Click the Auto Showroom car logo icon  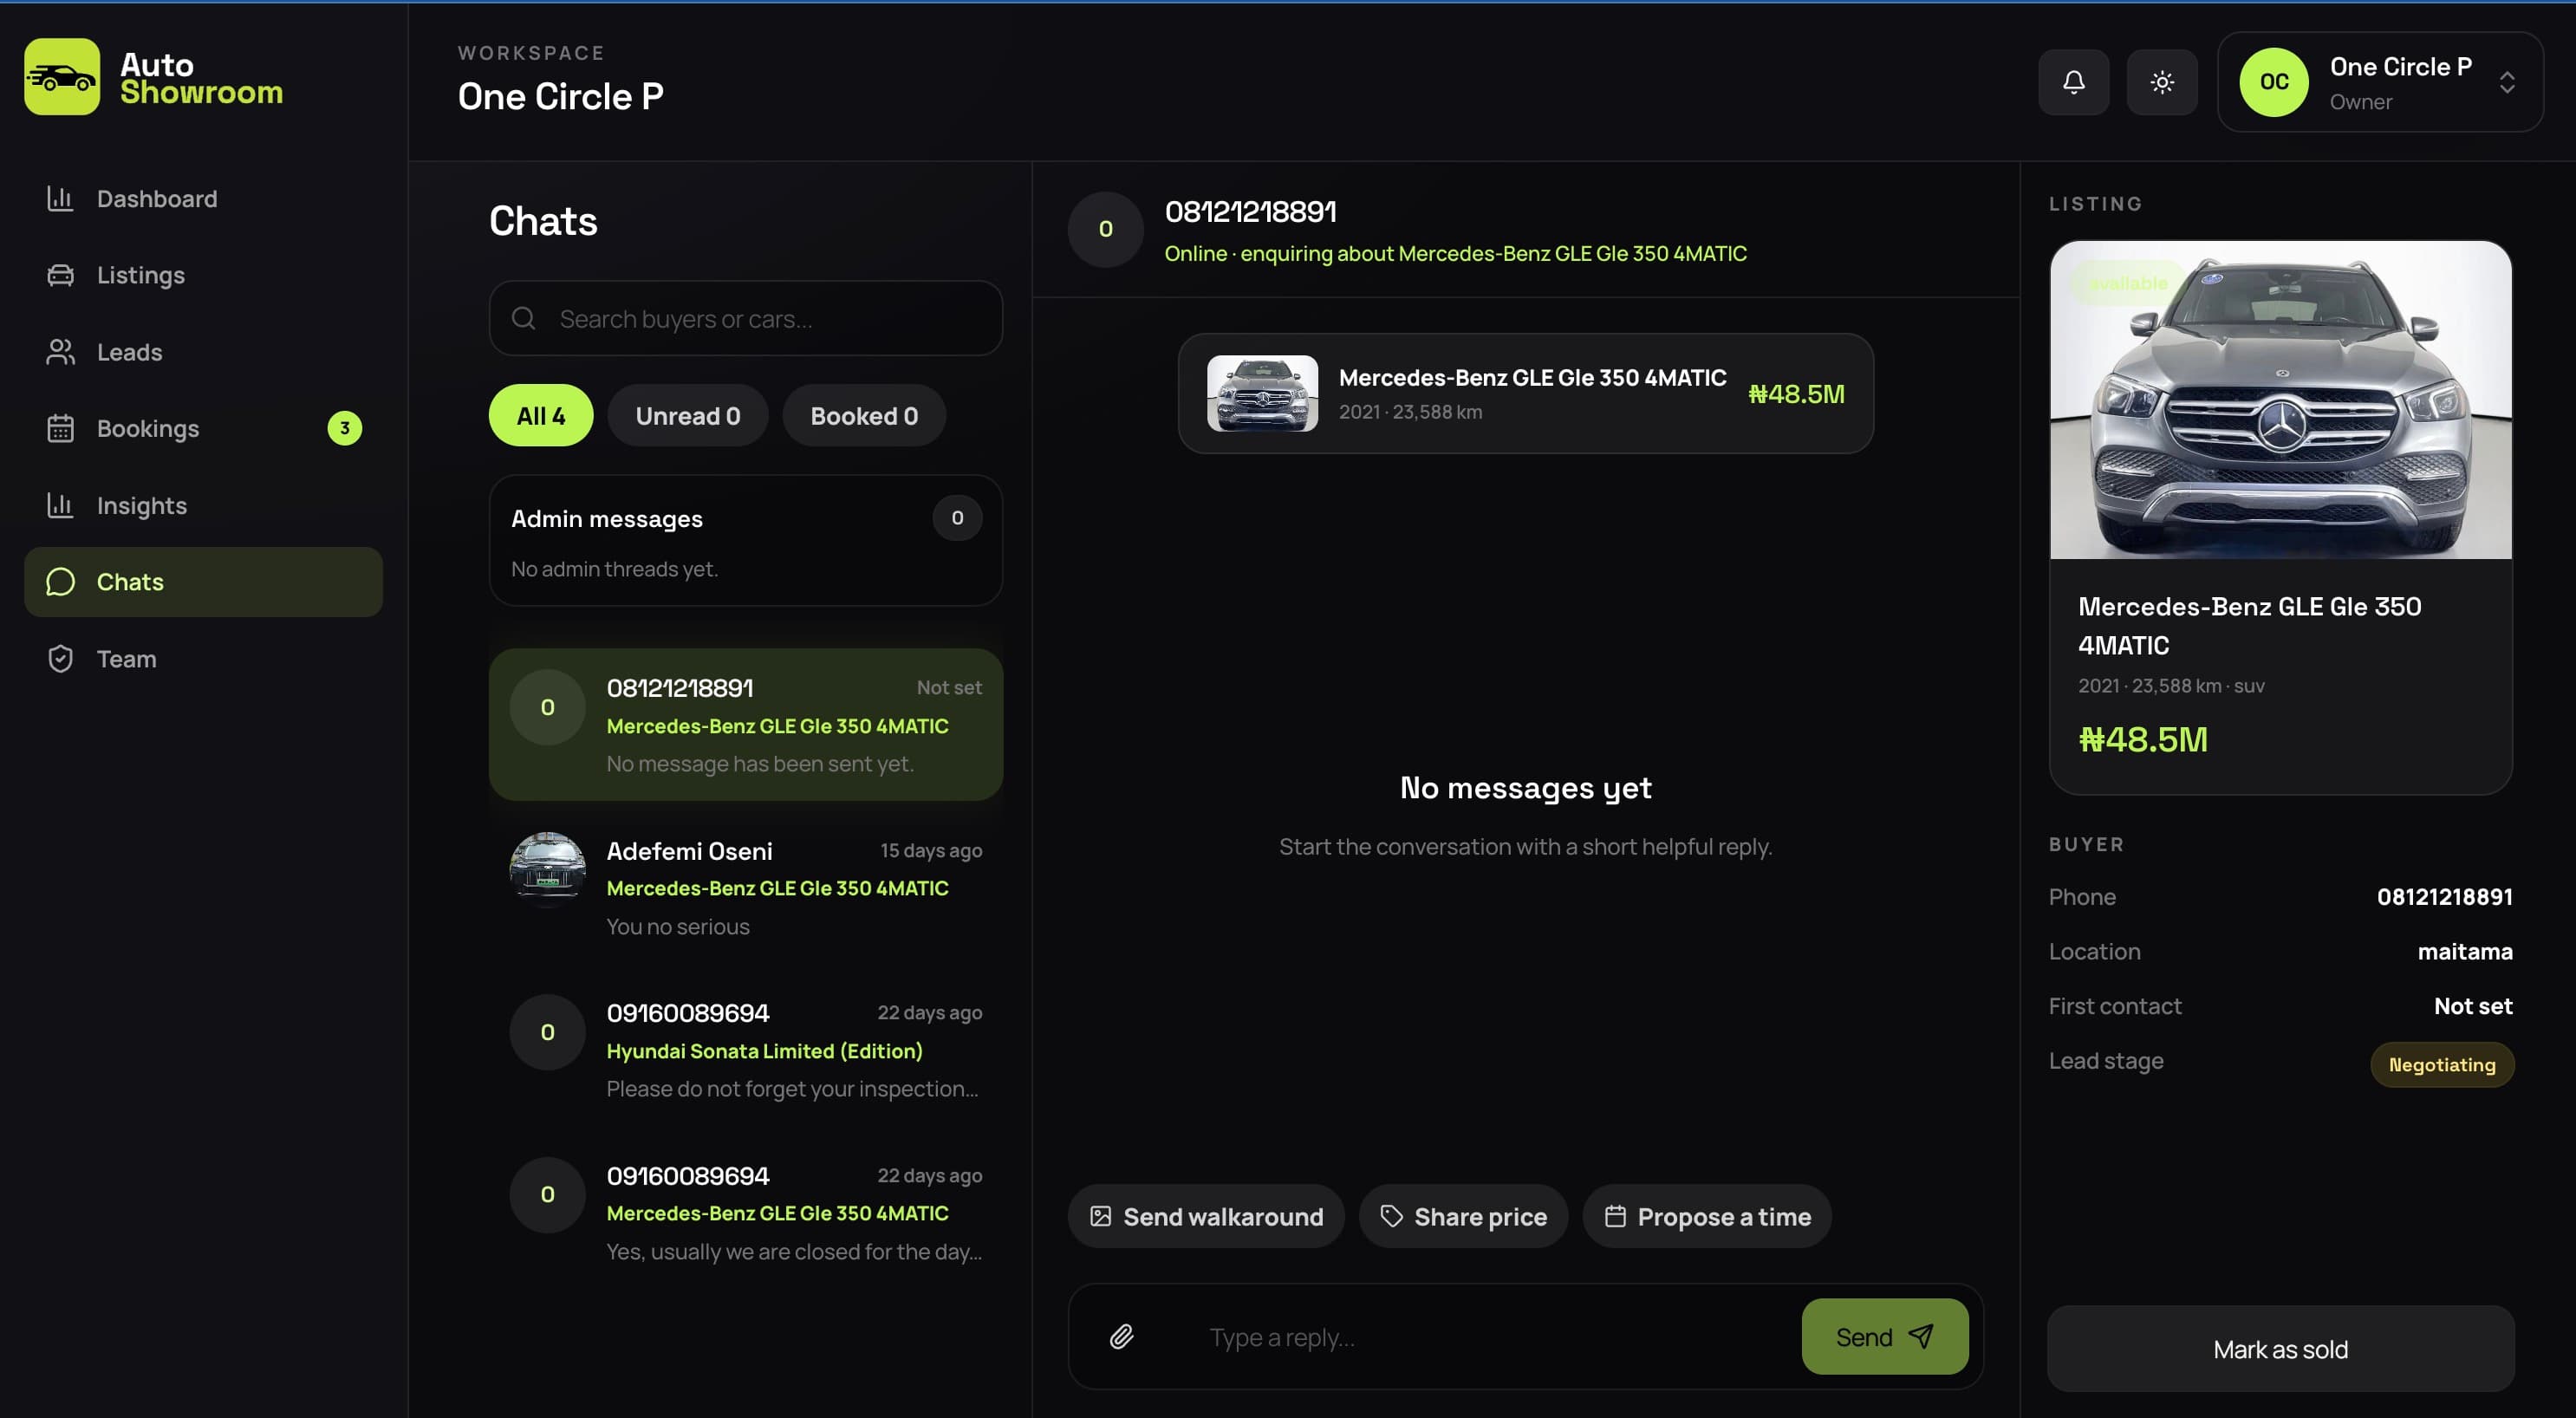62,77
